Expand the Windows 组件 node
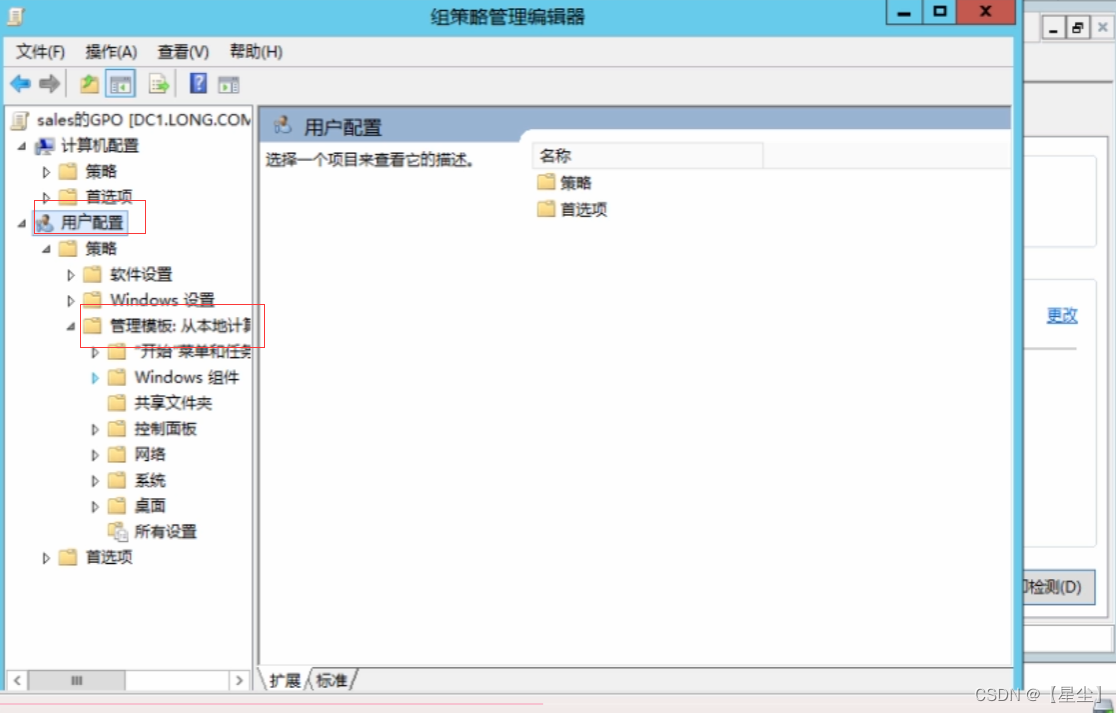 pos(95,378)
